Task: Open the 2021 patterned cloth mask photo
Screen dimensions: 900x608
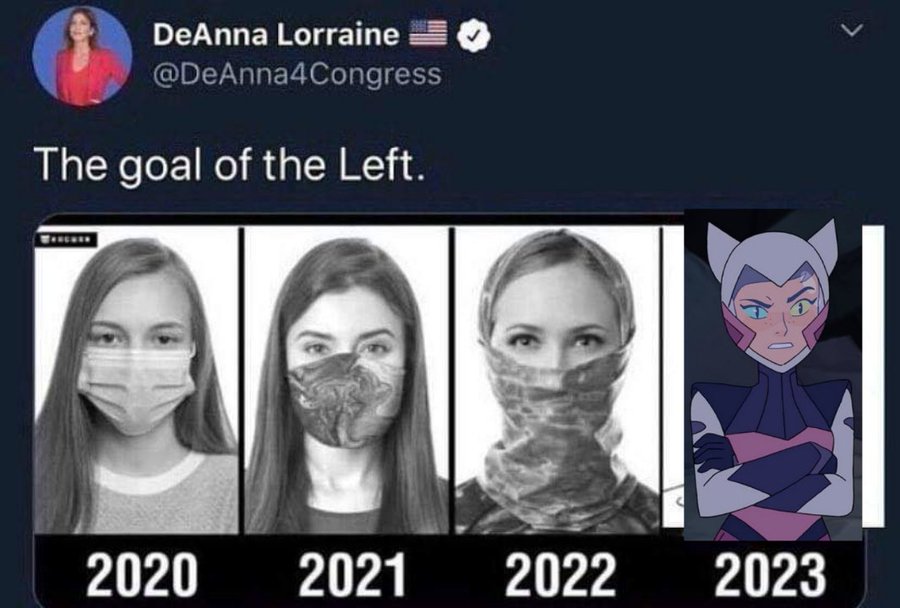Action: pyautogui.click(x=346, y=379)
